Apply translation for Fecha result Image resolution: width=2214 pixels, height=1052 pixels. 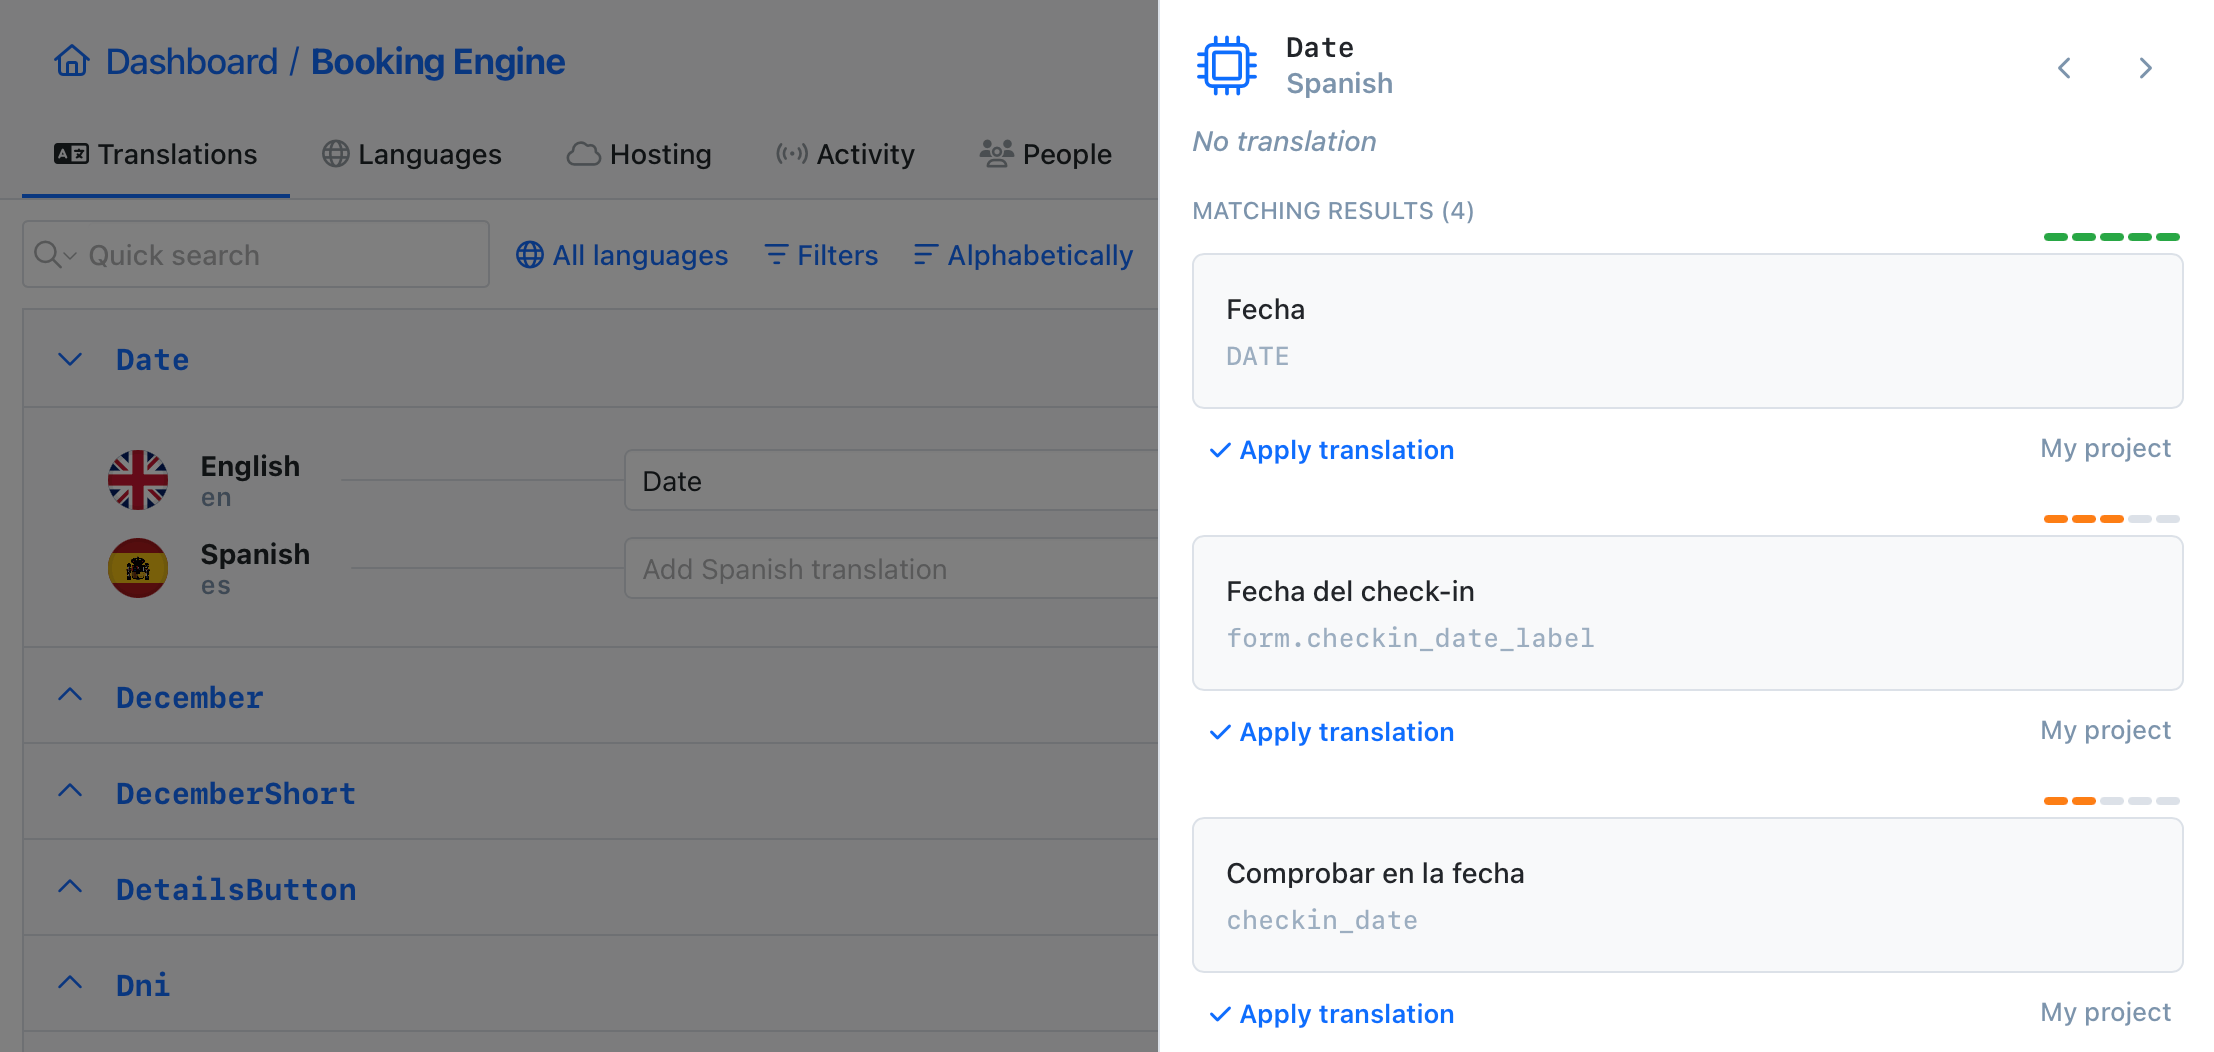pos(1332,450)
